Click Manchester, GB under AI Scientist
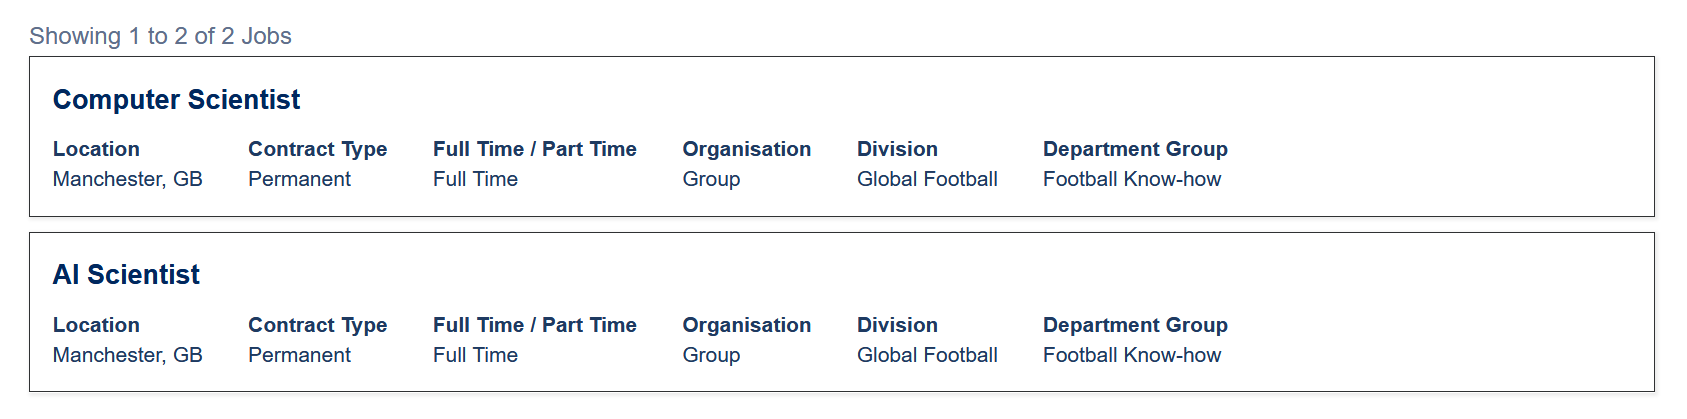This screenshot has width=1687, height=419. coord(127,355)
